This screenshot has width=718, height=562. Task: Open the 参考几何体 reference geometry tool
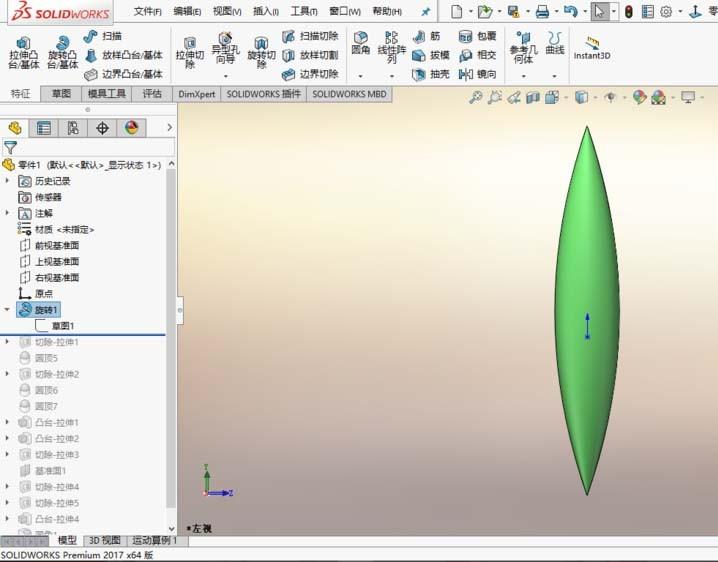pyautogui.click(x=523, y=48)
